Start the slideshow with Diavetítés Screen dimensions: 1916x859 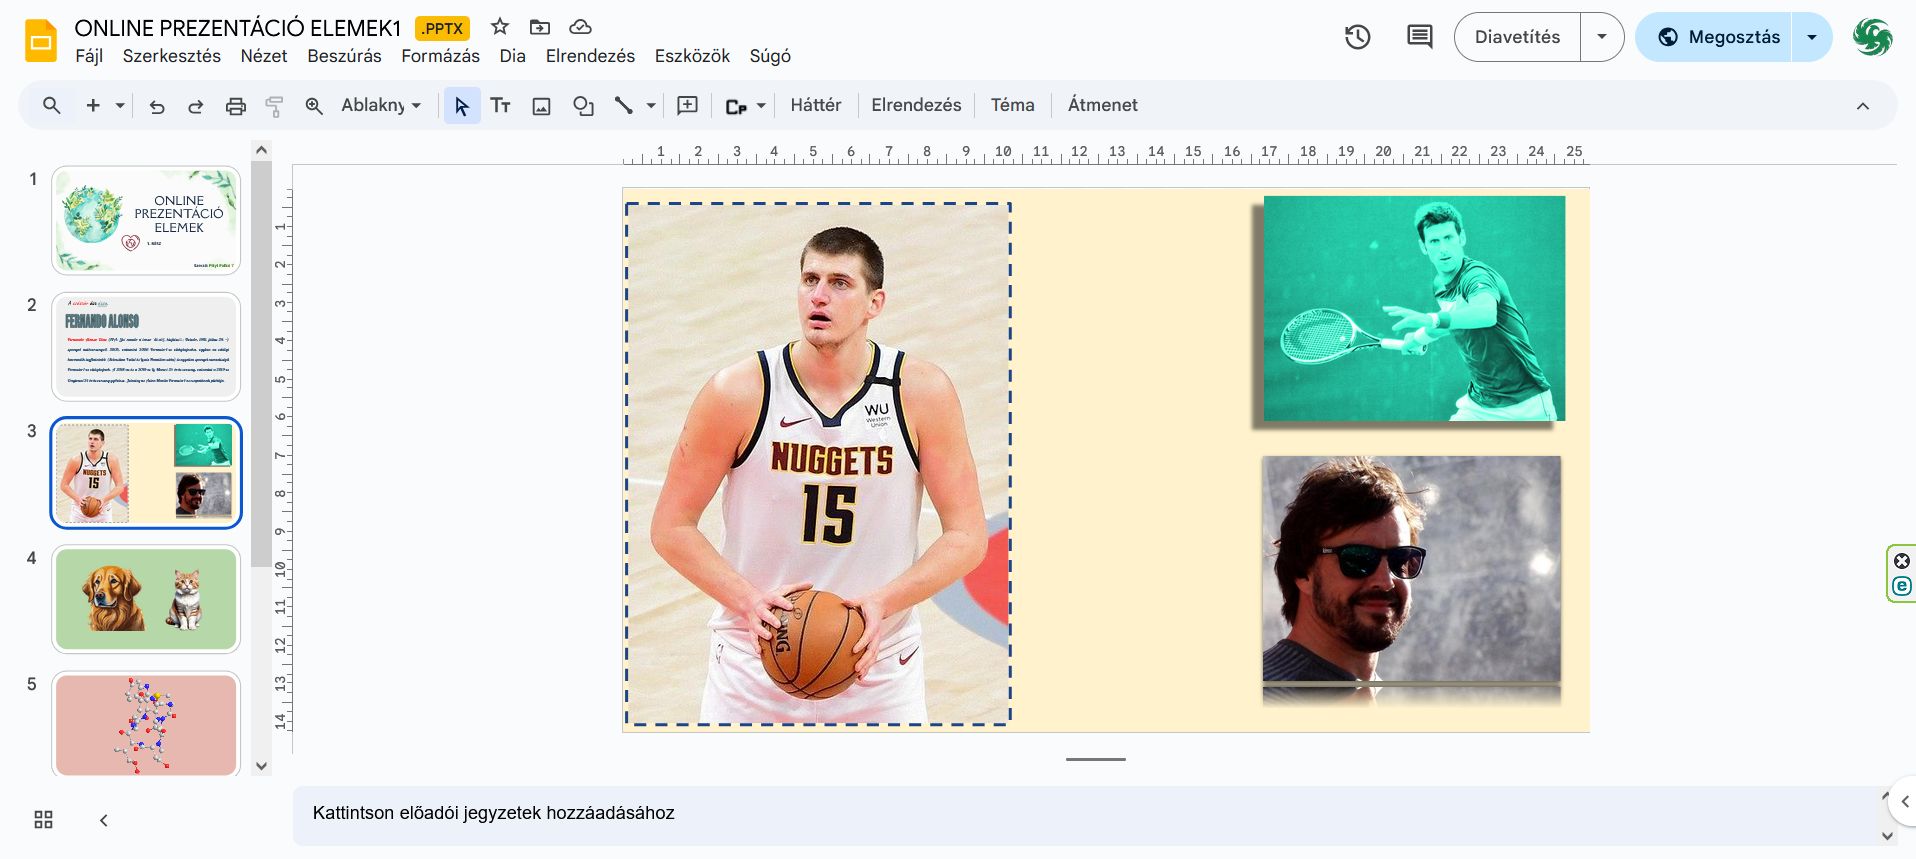pos(1517,37)
